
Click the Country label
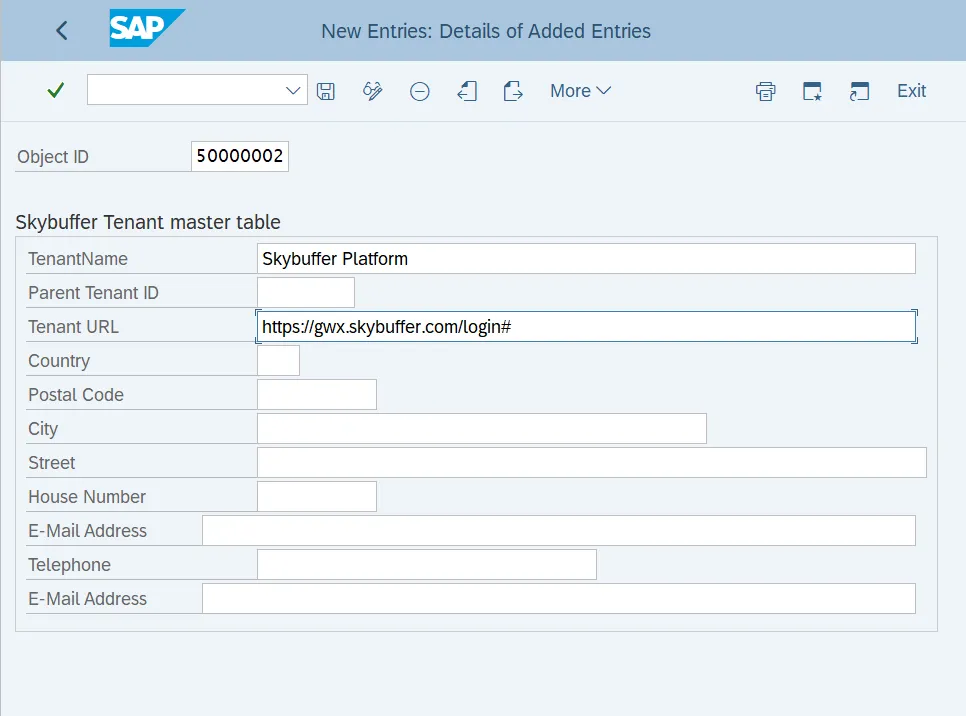tap(59, 361)
